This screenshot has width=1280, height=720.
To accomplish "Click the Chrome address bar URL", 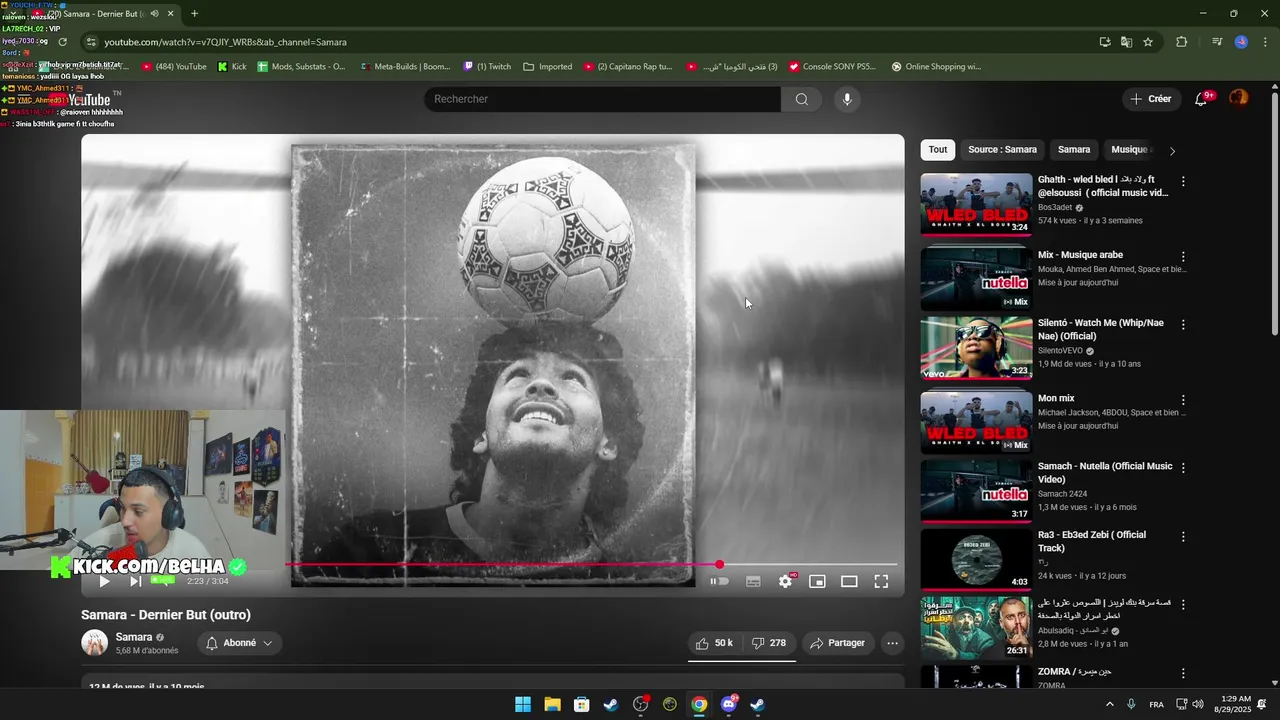I will (x=225, y=42).
